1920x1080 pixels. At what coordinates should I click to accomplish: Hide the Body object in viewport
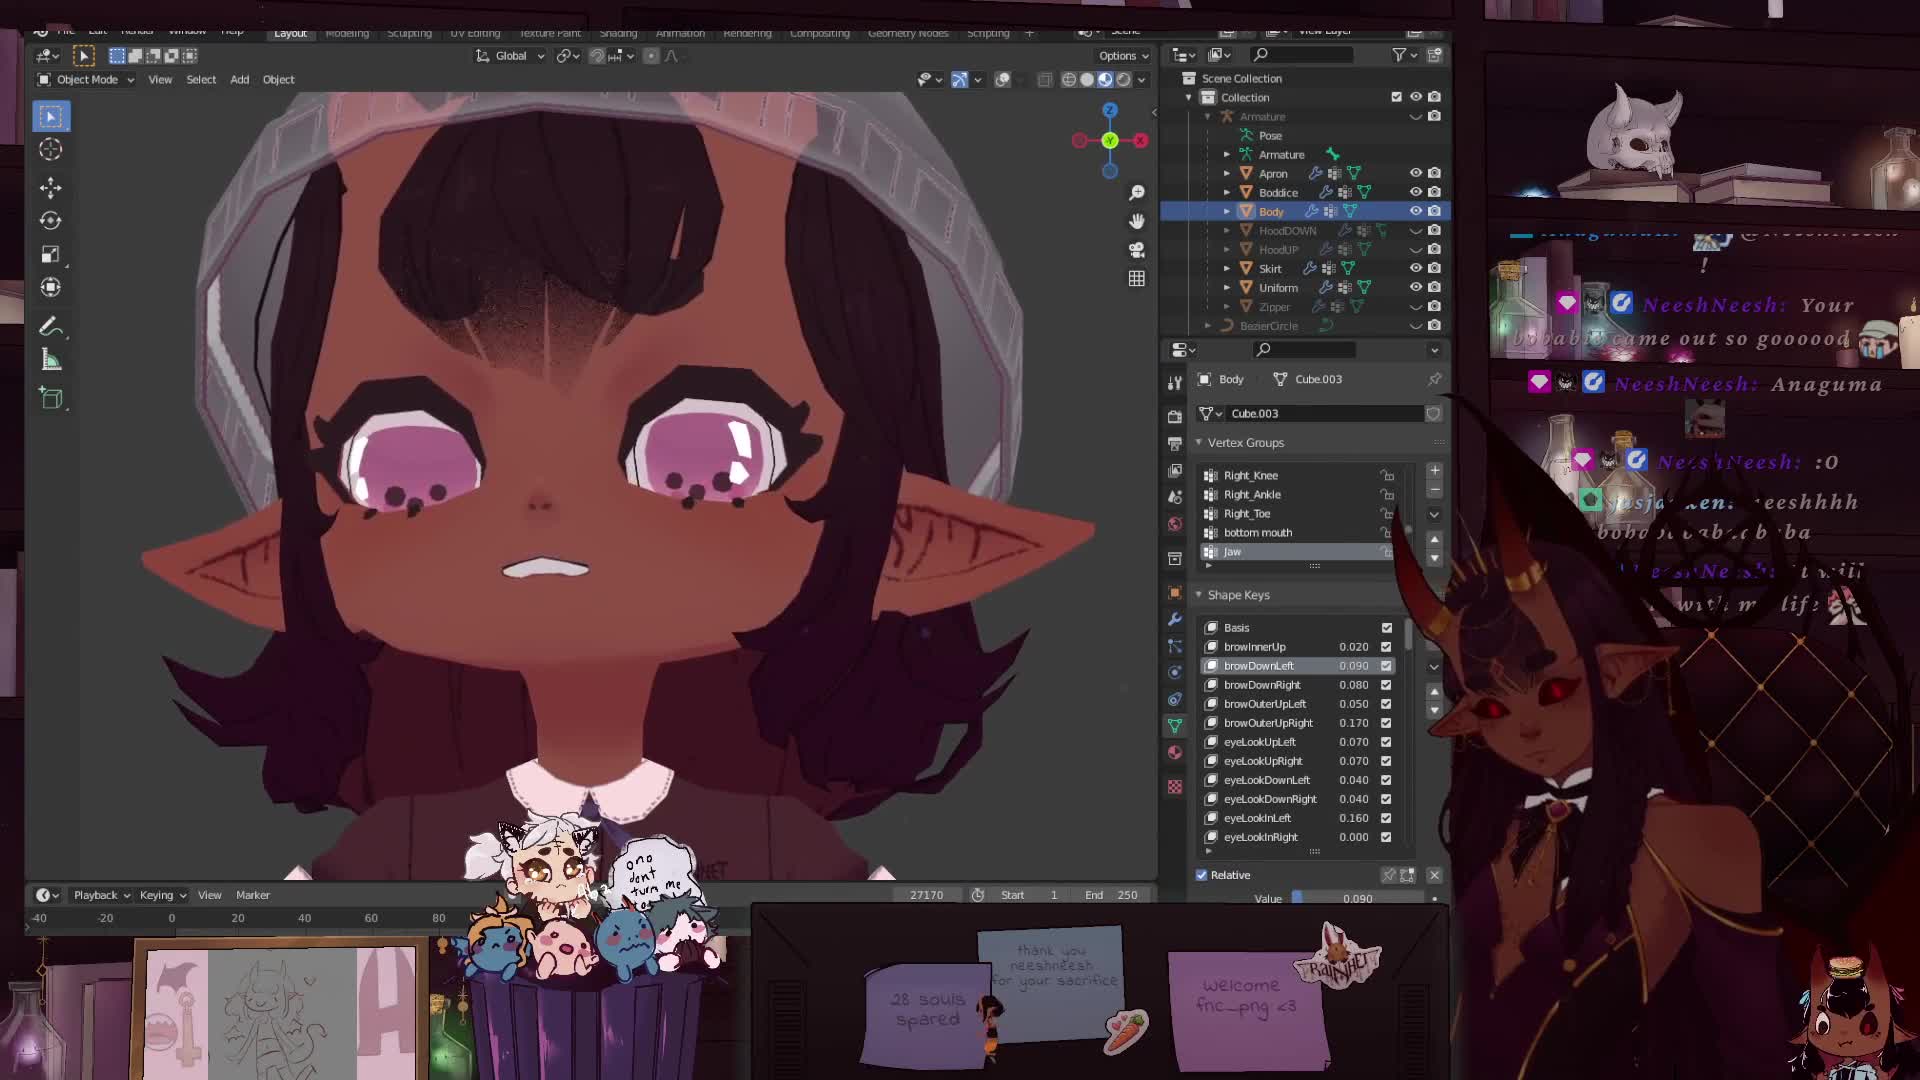tap(1415, 211)
